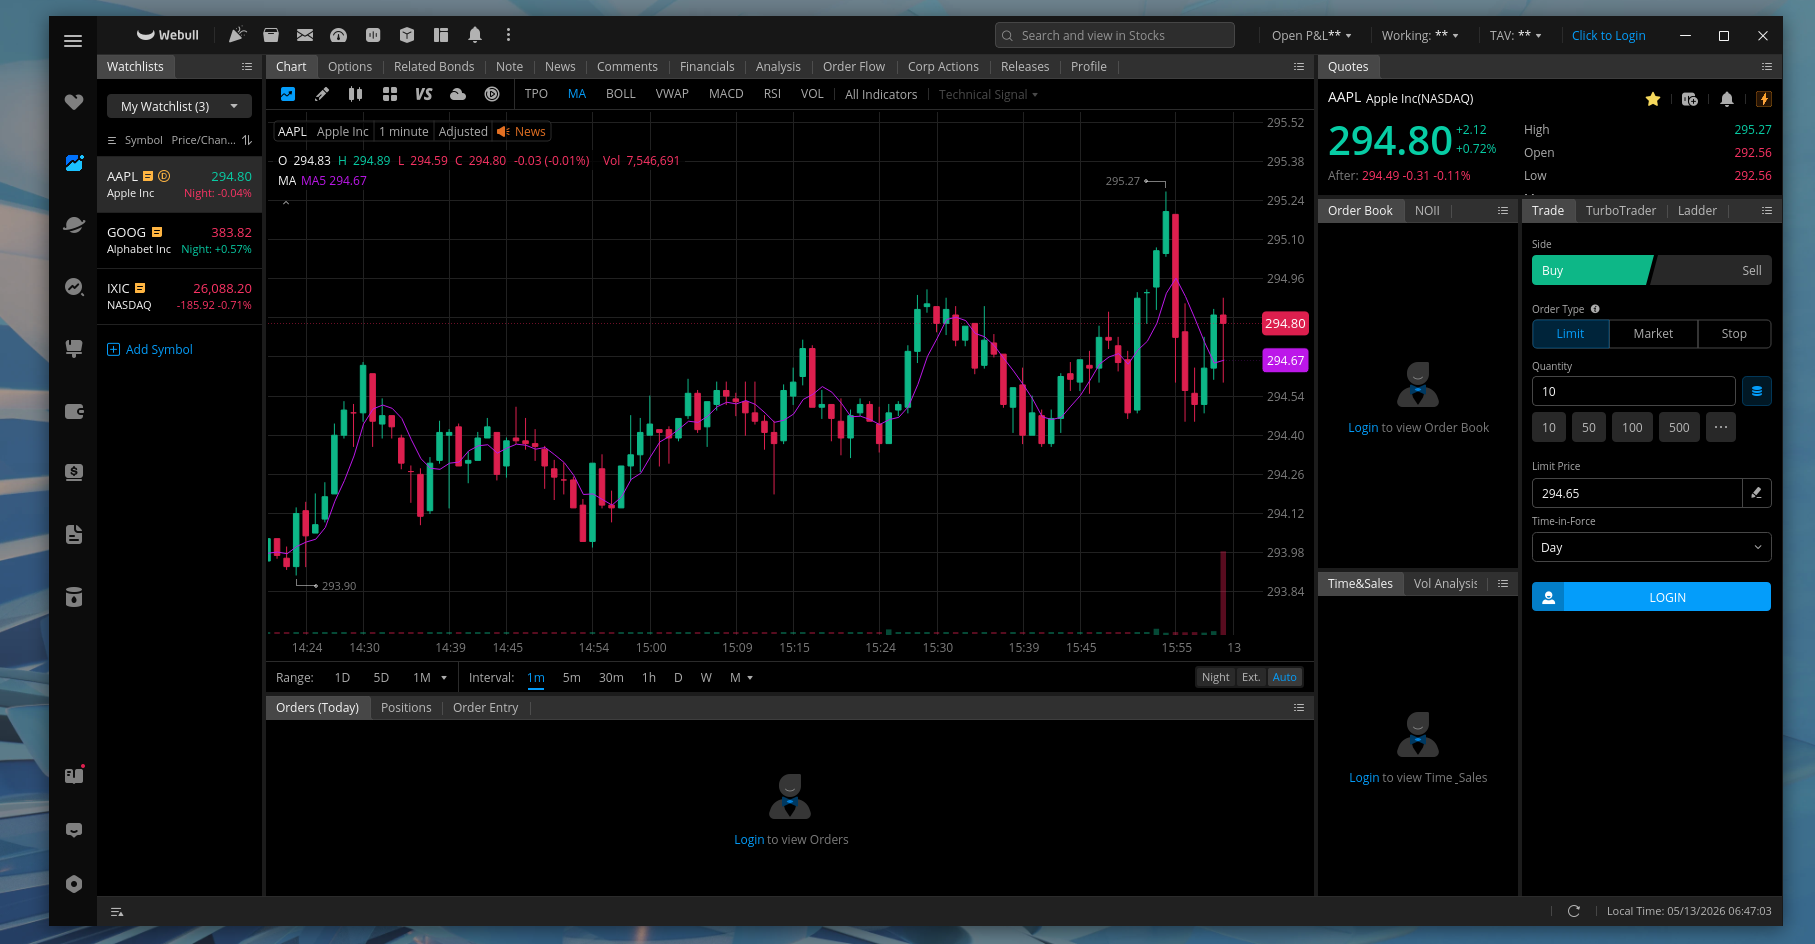Click Login to view Order Book link
Image resolution: width=1815 pixels, height=944 pixels.
1363,428
